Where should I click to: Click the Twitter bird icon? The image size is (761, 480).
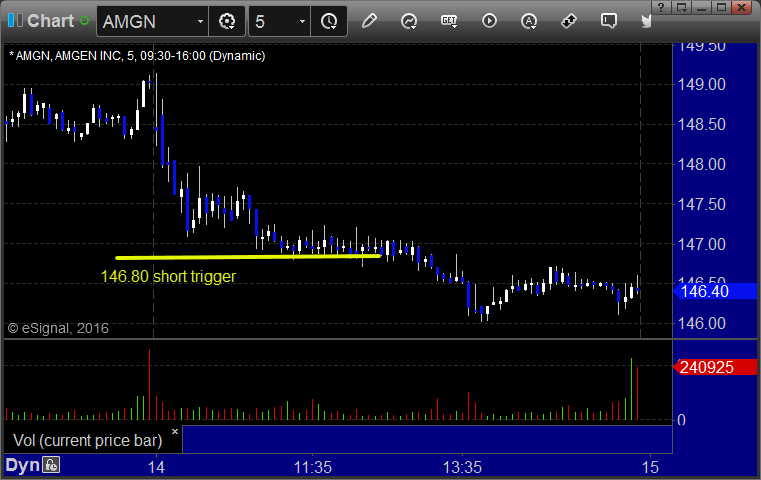tap(646, 21)
